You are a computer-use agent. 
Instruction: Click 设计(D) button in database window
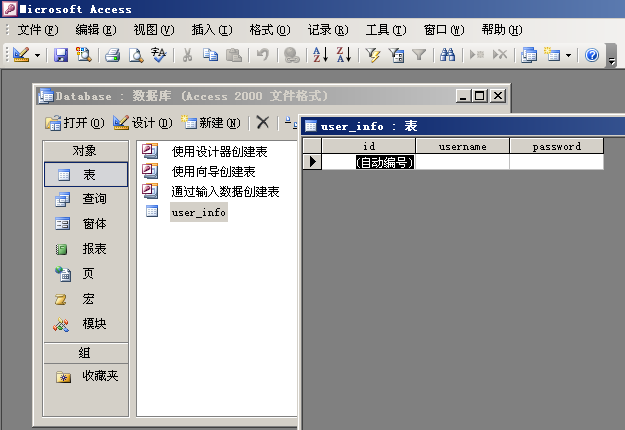click(143, 123)
